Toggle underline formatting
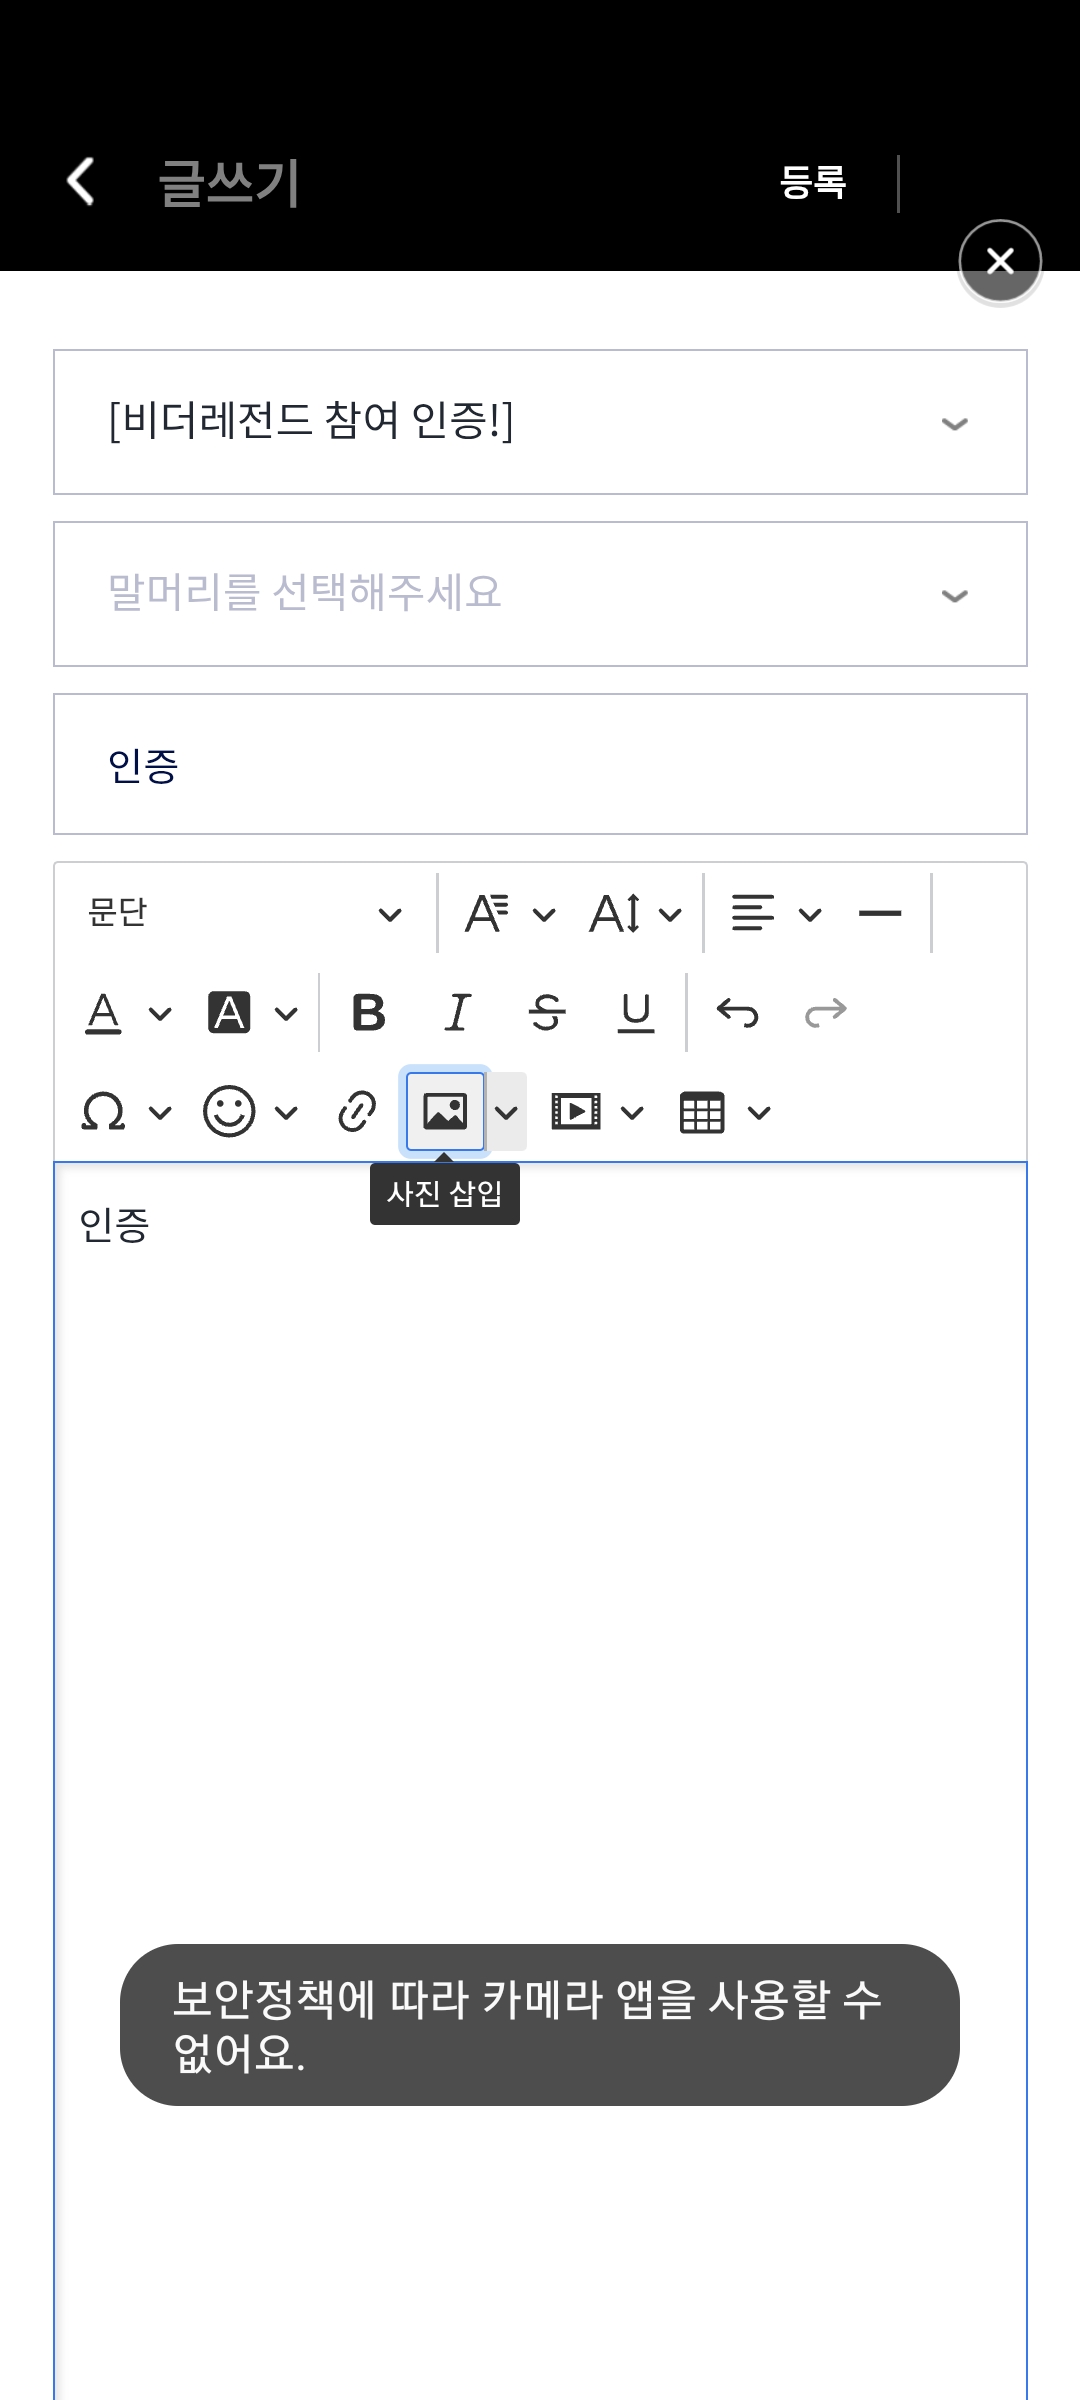Viewport: 1080px width, 2400px height. [636, 1013]
